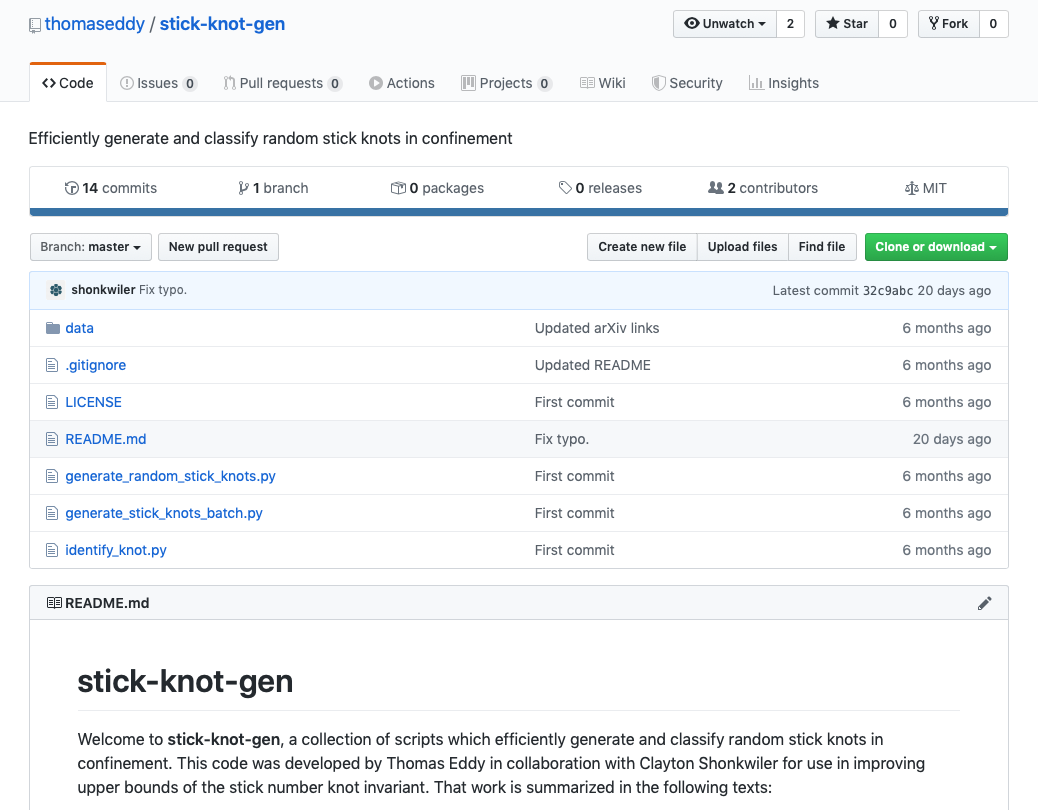View 0 releases
The image size is (1038, 810).
(x=600, y=188)
